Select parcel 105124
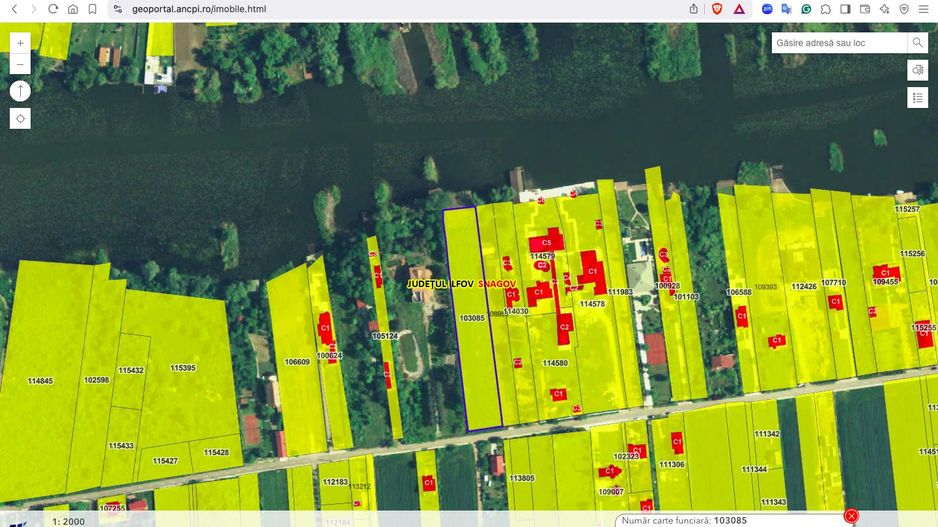Viewport: 938px width, 527px height. coord(385,336)
